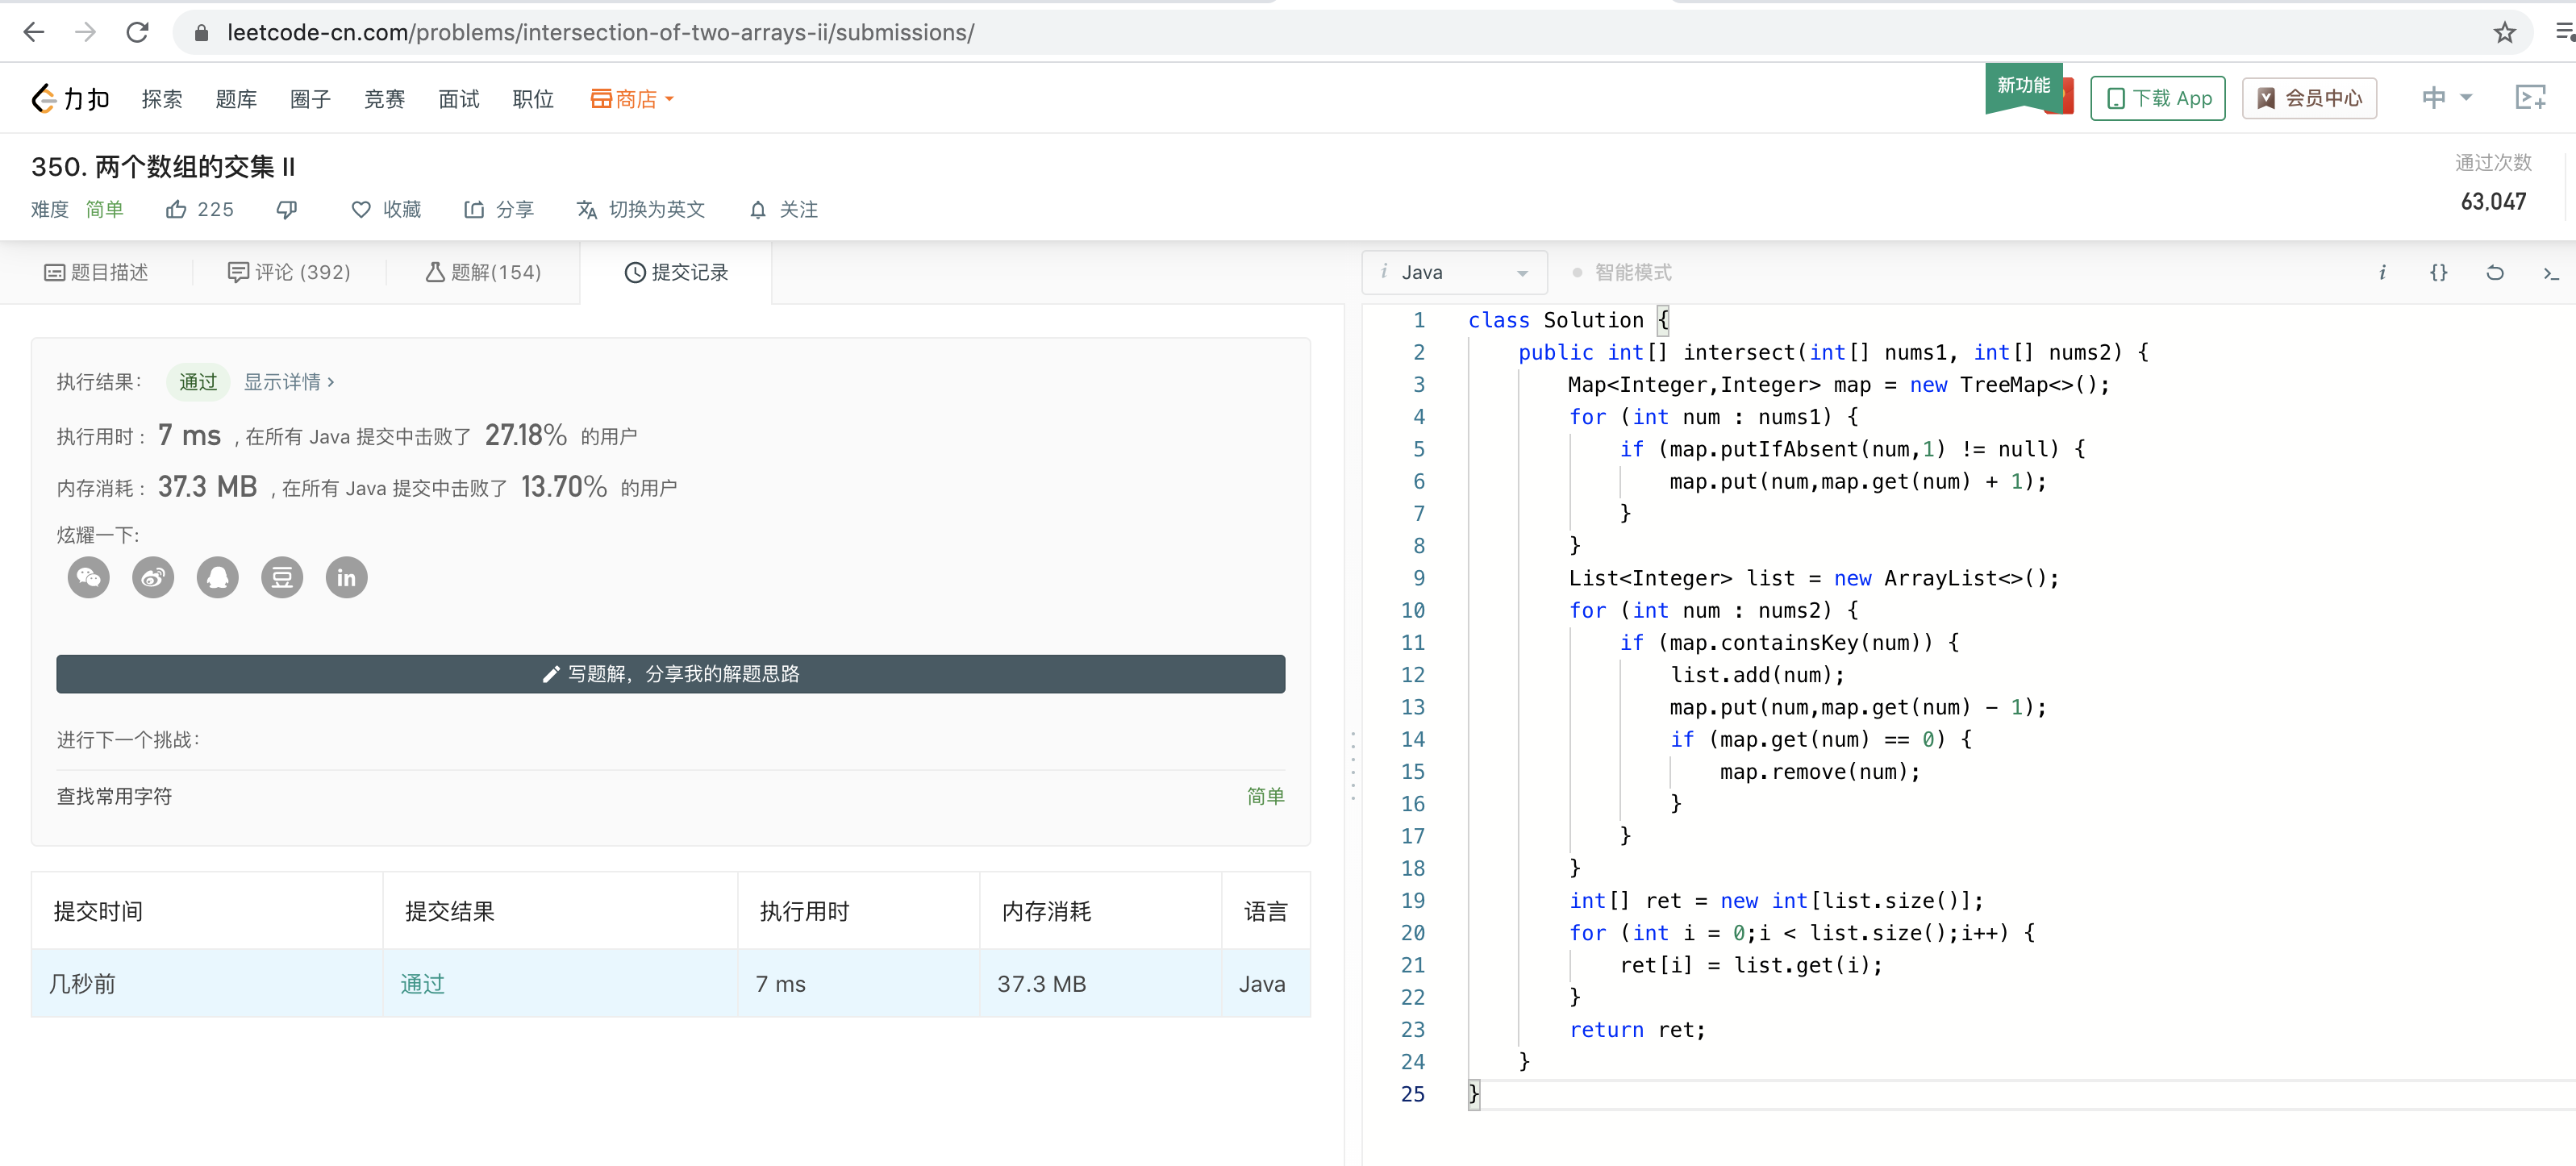Viewport: 2576px width, 1166px height.
Task: Click the 下载 App button
Action: tap(2158, 98)
